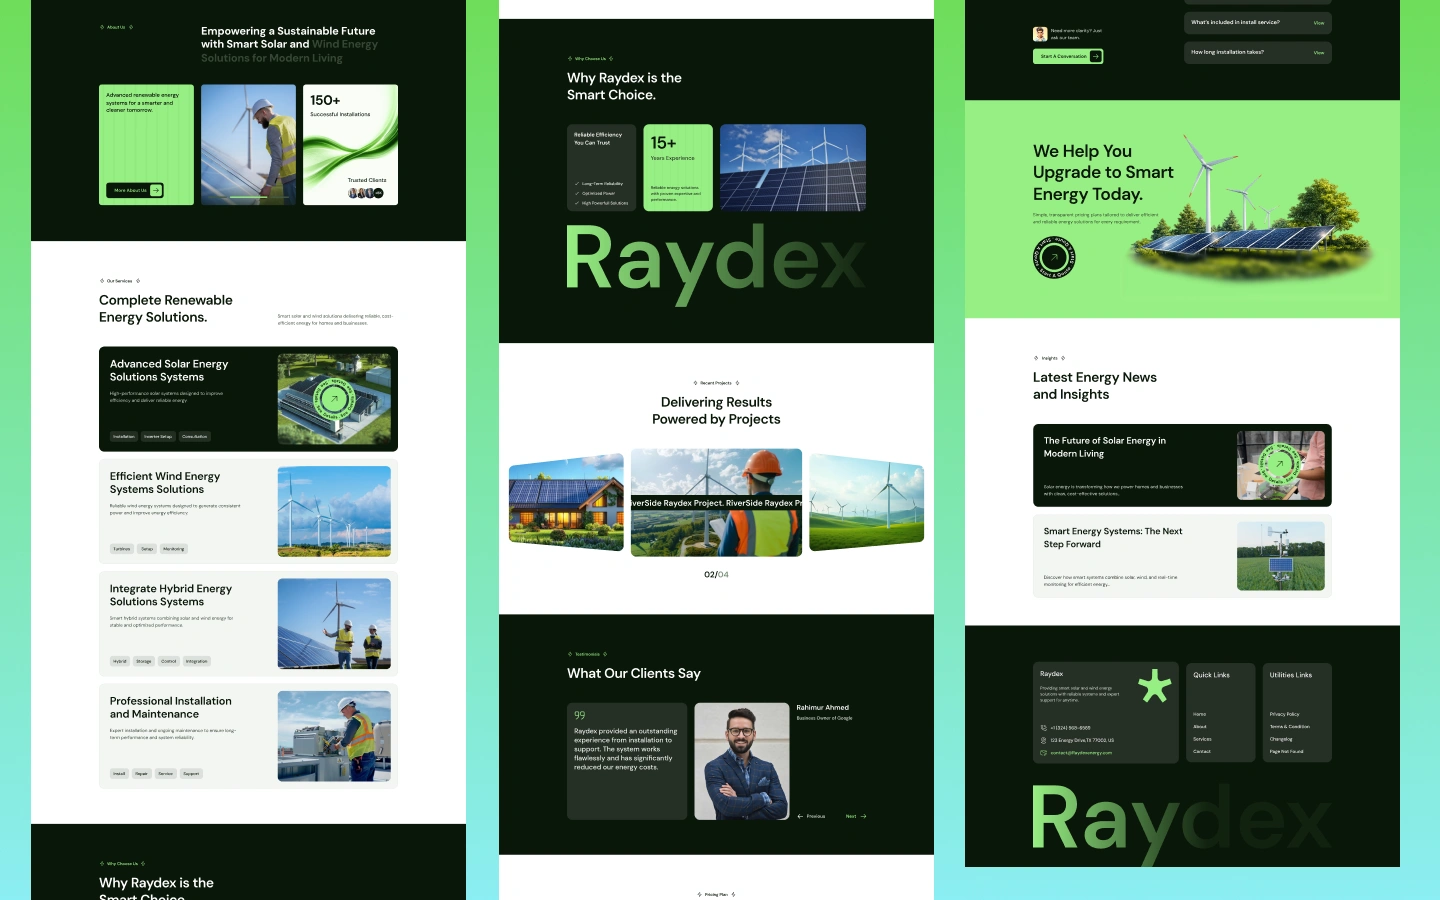Click the contact email address link
Screen dimensions: 1440x900
1081,753
